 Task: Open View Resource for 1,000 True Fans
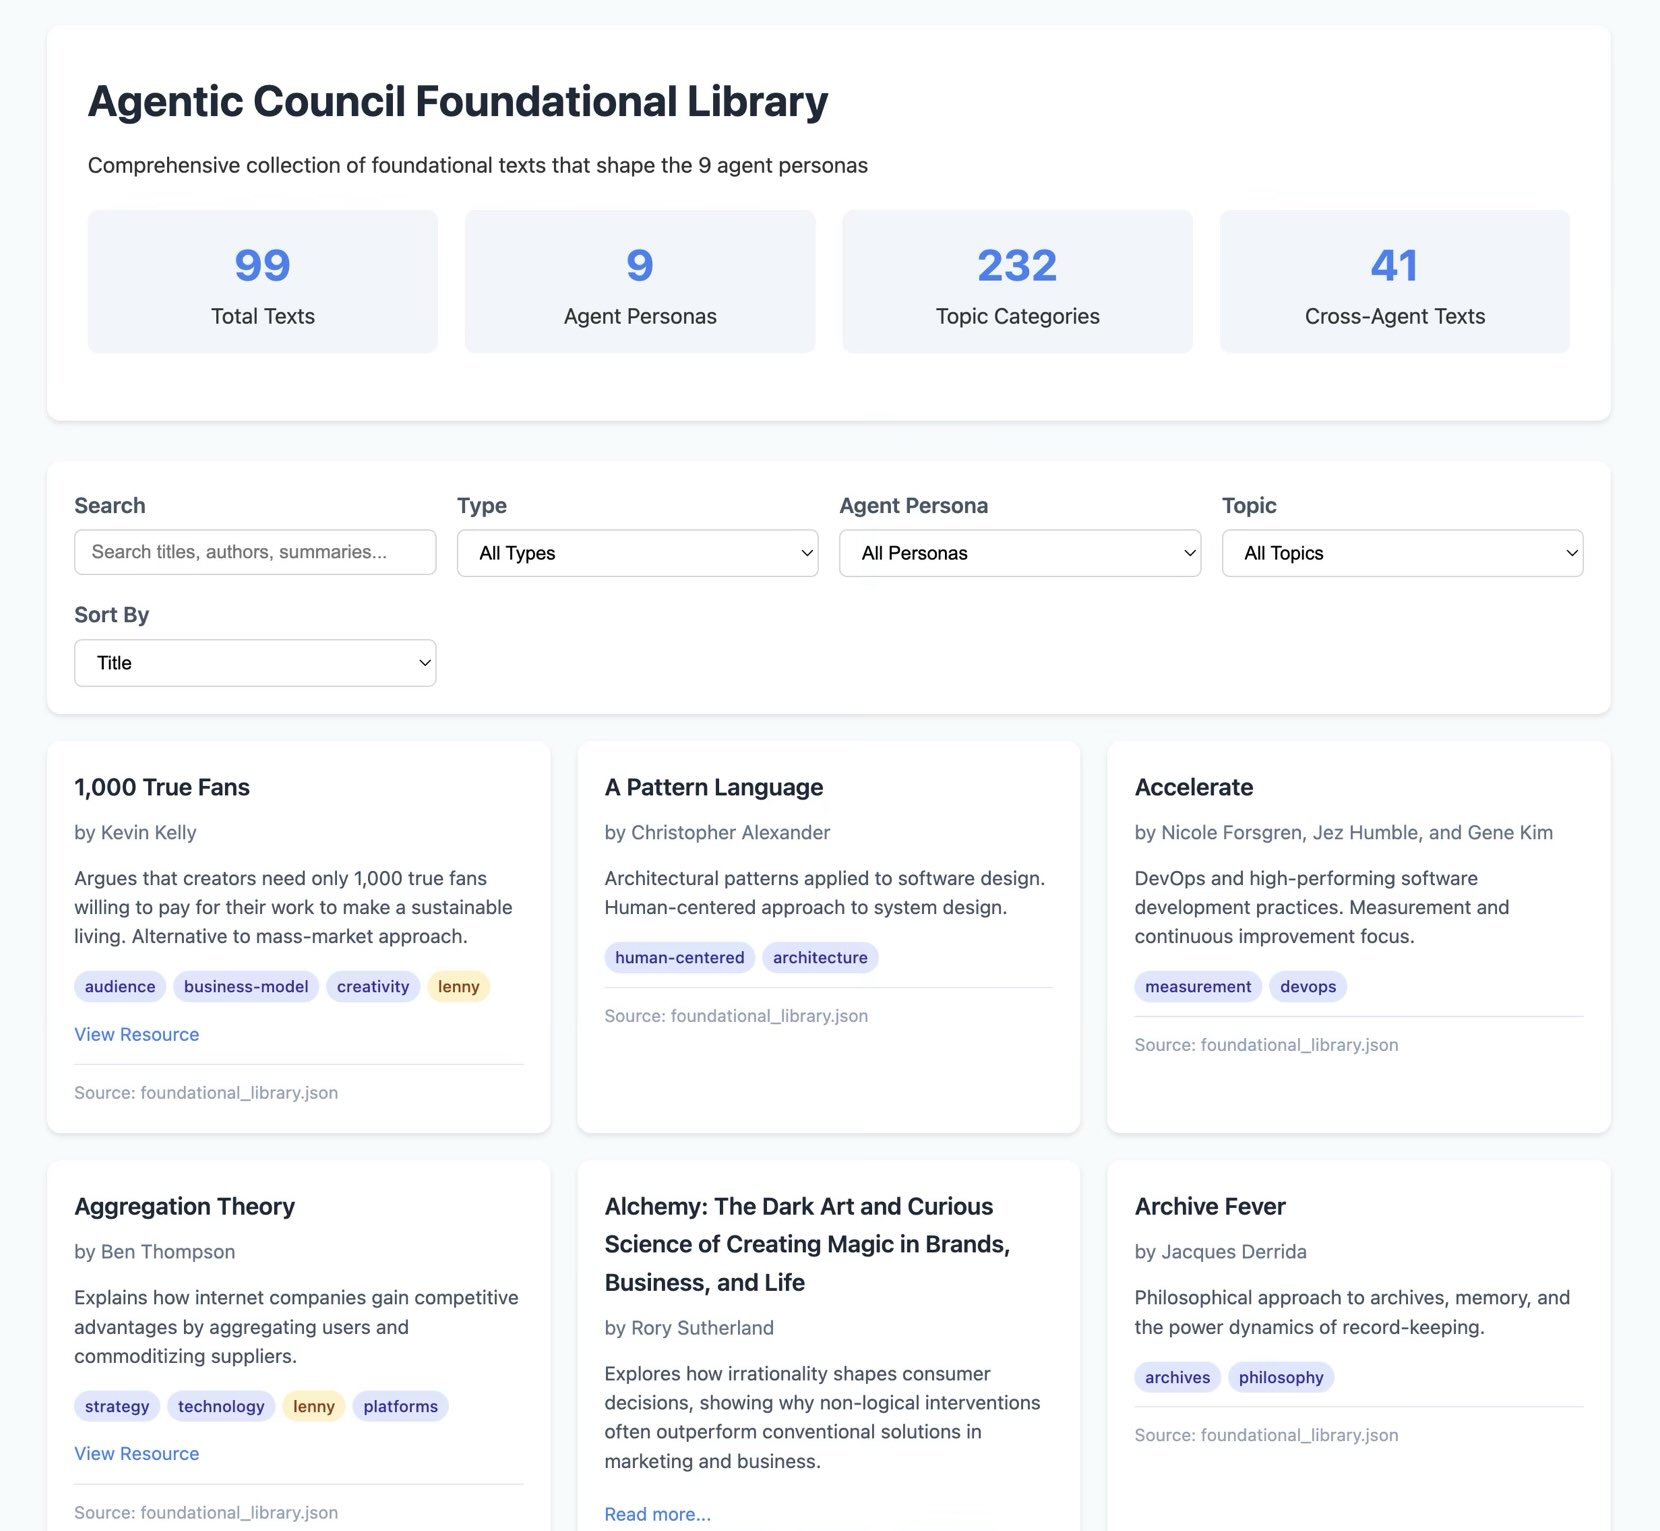(136, 1034)
